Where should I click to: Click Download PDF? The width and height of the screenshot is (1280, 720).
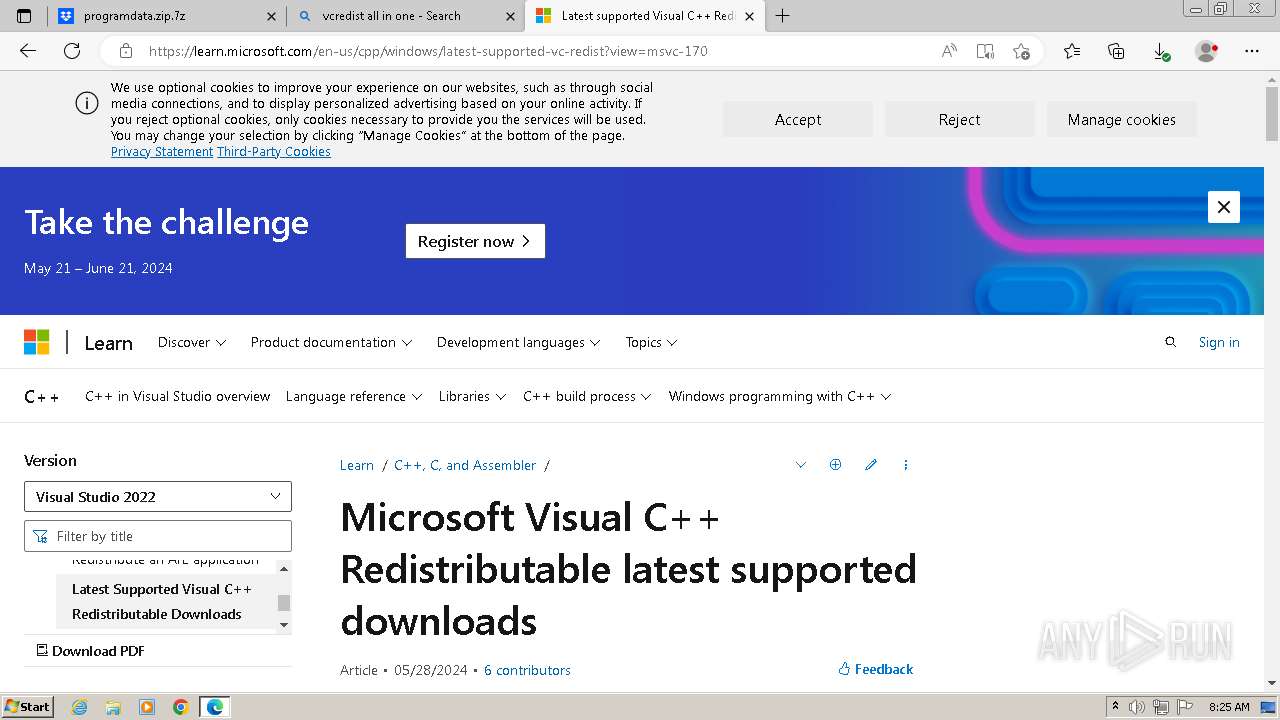pyautogui.click(x=91, y=651)
